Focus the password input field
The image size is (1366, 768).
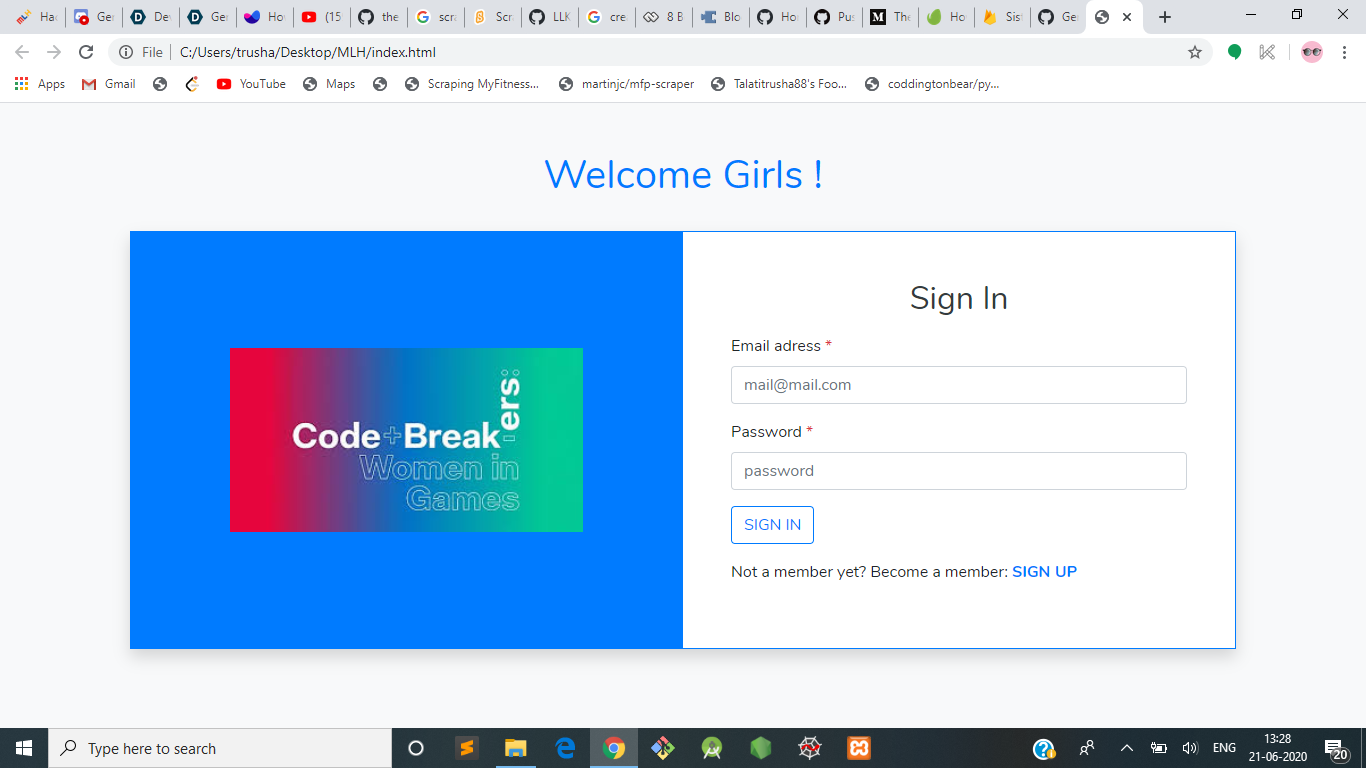click(x=958, y=471)
